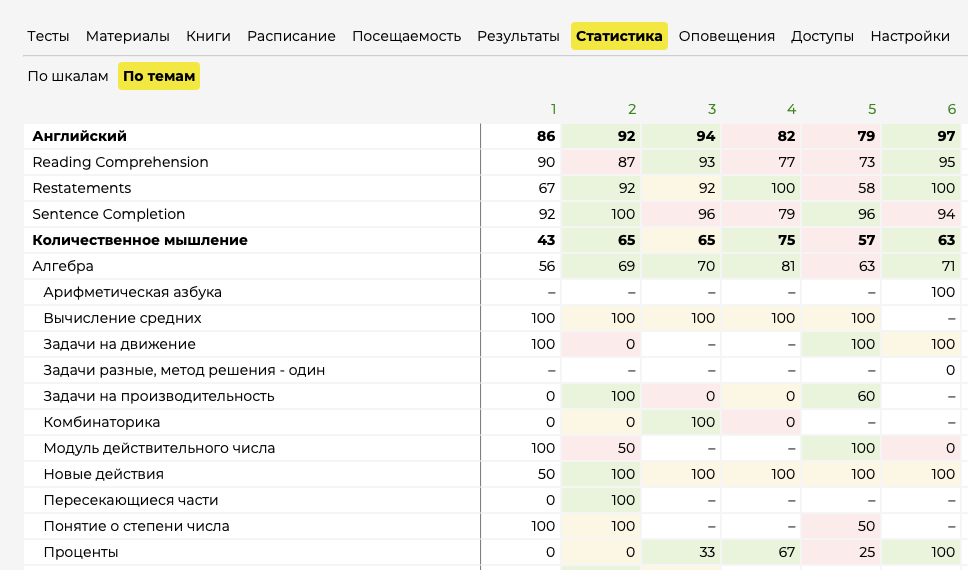Click the active Статистика tab
The height and width of the screenshot is (570, 968).
619,36
